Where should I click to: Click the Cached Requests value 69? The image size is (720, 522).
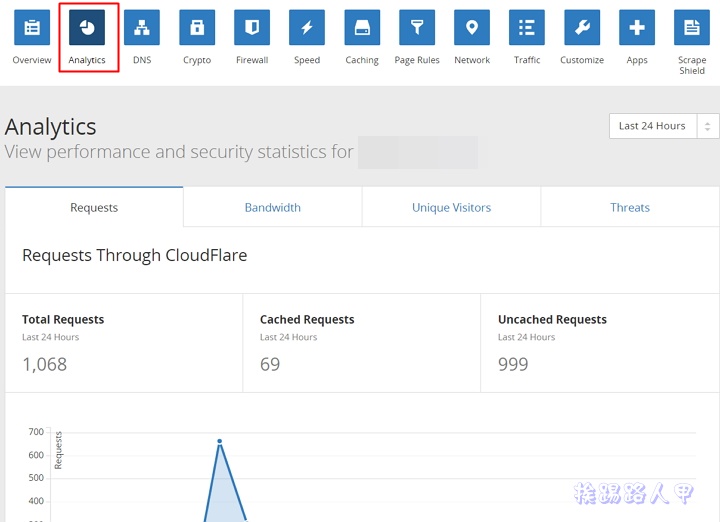[270, 365]
